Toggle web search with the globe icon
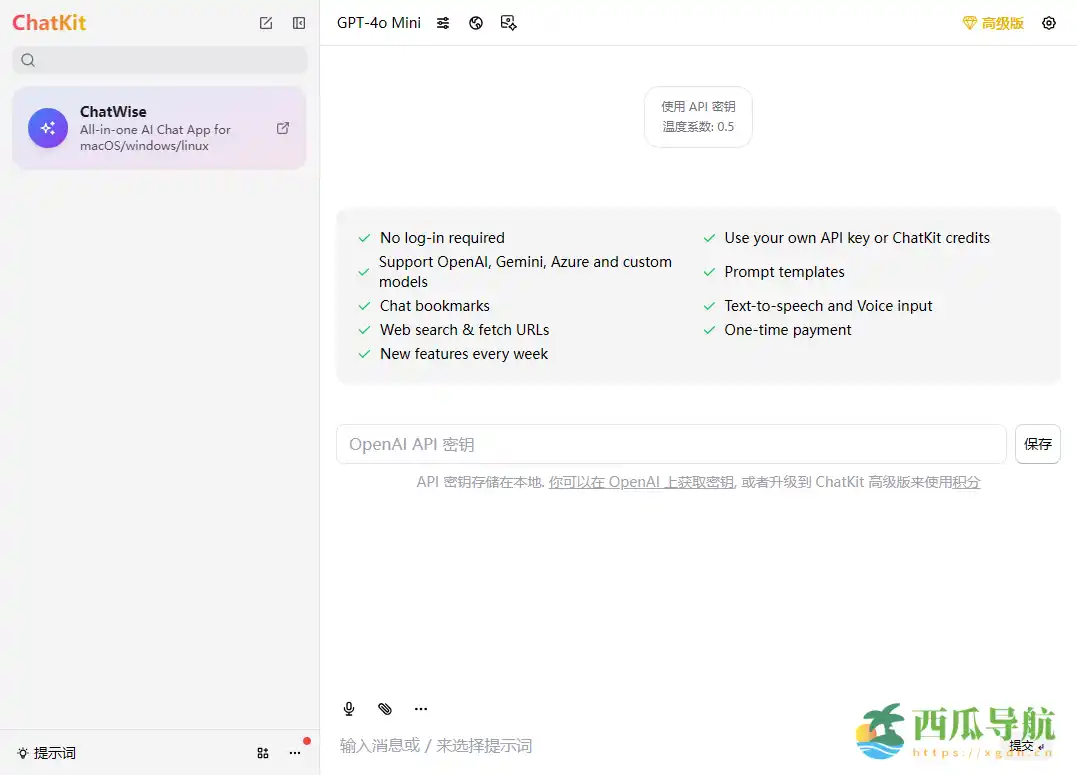The width and height of the screenshot is (1077, 775). pyautogui.click(x=476, y=22)
